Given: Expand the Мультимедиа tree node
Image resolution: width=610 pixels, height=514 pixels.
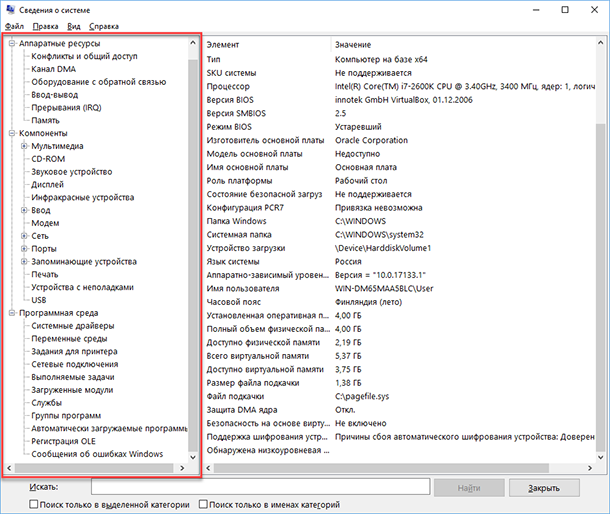Looking at the screenshot, I should tap(24, 146).
